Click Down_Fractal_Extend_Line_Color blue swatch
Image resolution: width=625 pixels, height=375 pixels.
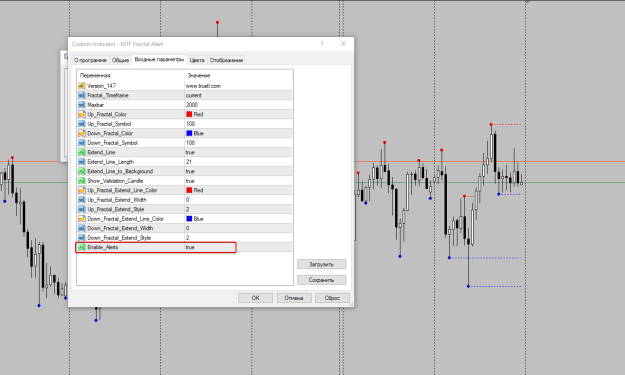(189, 219)
